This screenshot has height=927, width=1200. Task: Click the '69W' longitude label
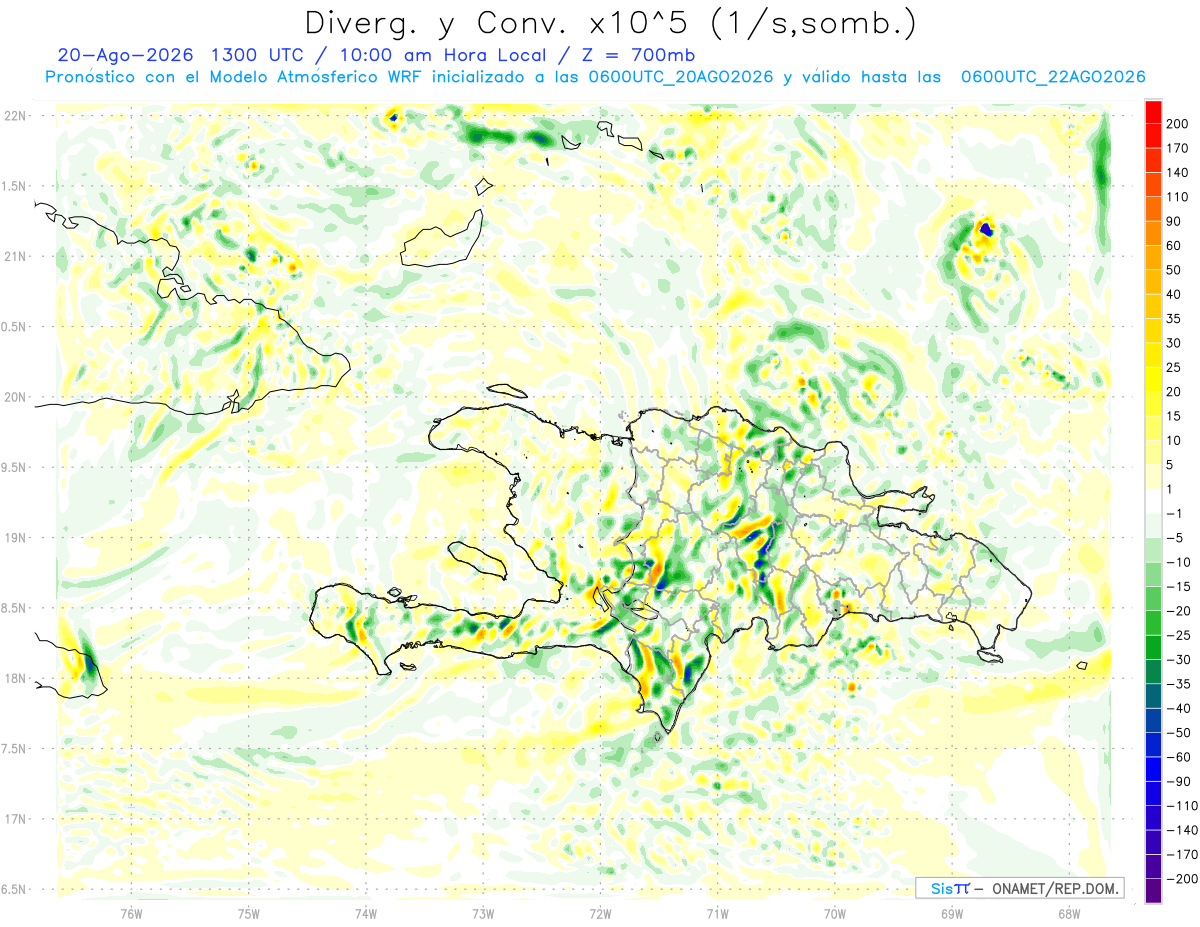952,913
